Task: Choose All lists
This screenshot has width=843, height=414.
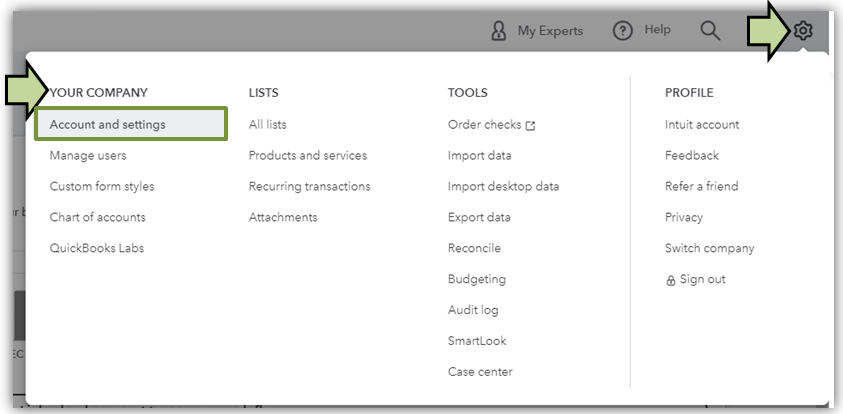Action: click(267, 124)
